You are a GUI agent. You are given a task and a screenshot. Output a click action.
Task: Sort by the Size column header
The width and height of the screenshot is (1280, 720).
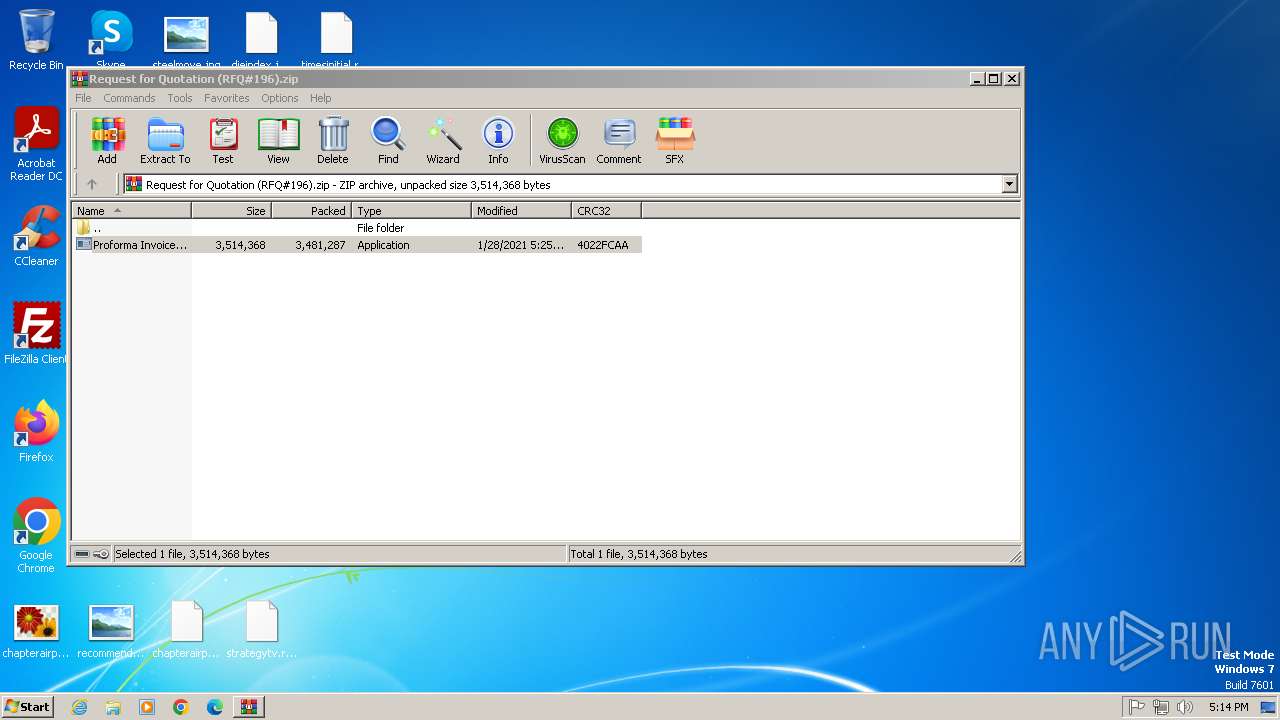tap(231, 211)
